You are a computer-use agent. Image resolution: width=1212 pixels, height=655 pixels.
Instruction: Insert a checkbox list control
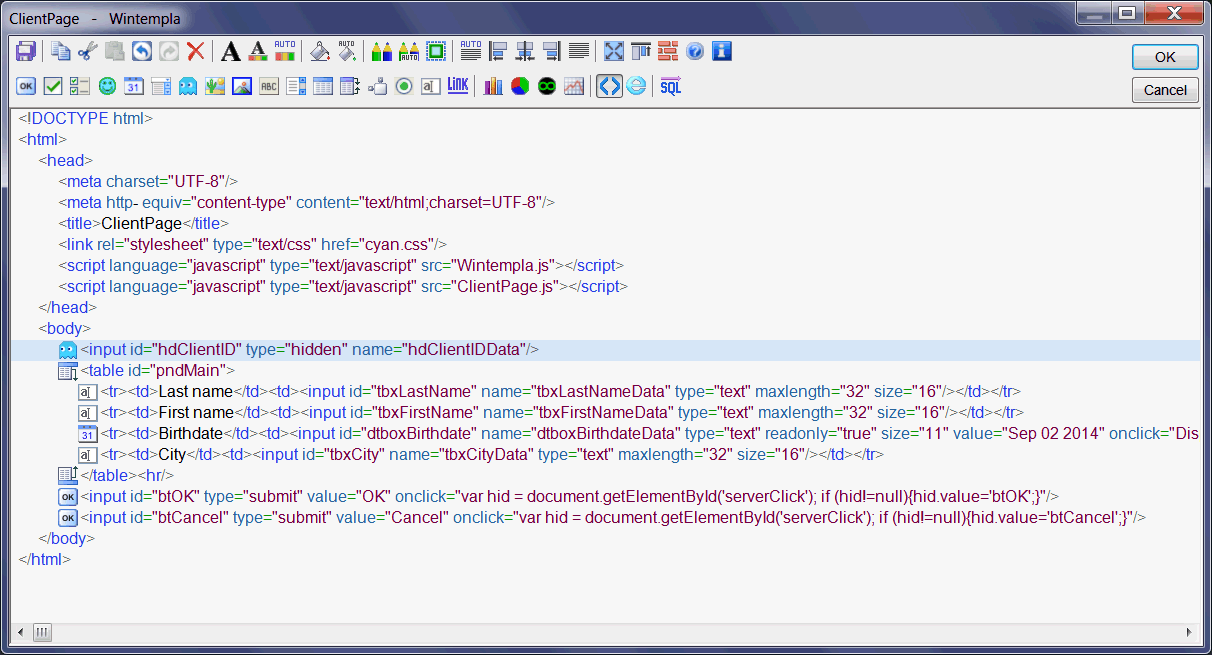click(80, 86)
